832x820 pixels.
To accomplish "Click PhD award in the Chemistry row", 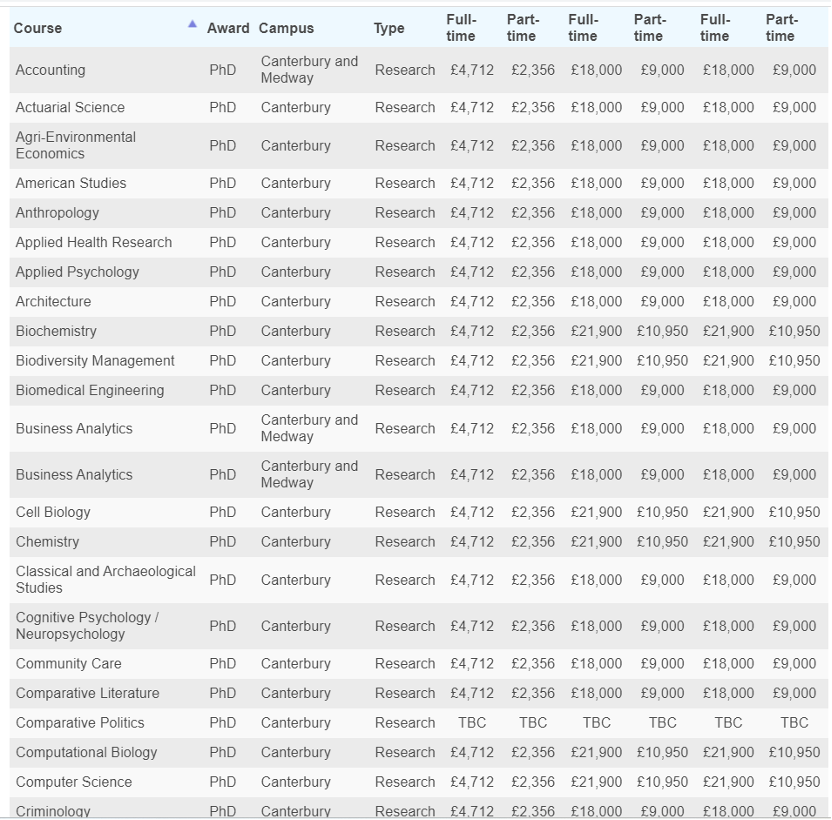I will coord(223,542).
